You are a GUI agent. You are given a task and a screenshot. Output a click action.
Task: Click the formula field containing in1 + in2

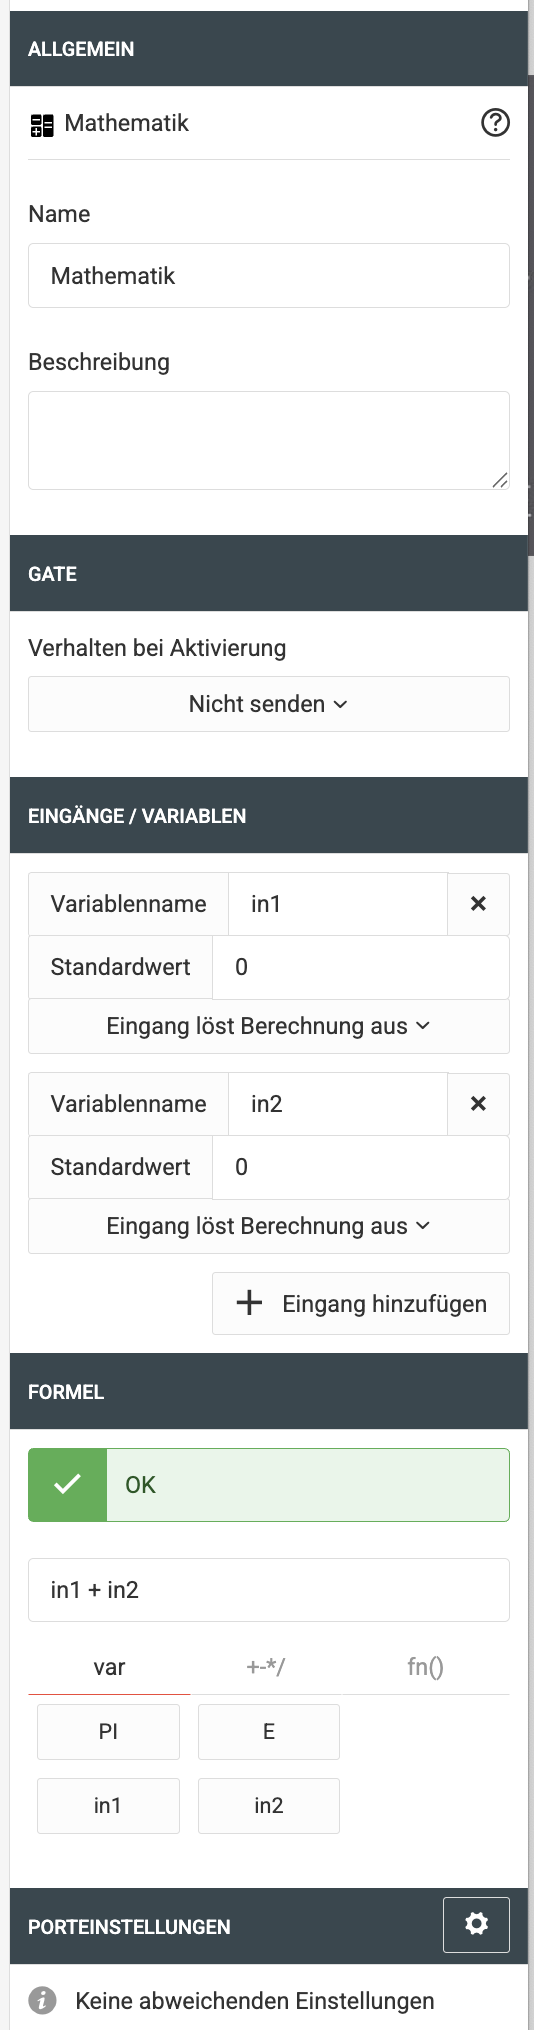pyautogui.click(x=269, y=1590)
